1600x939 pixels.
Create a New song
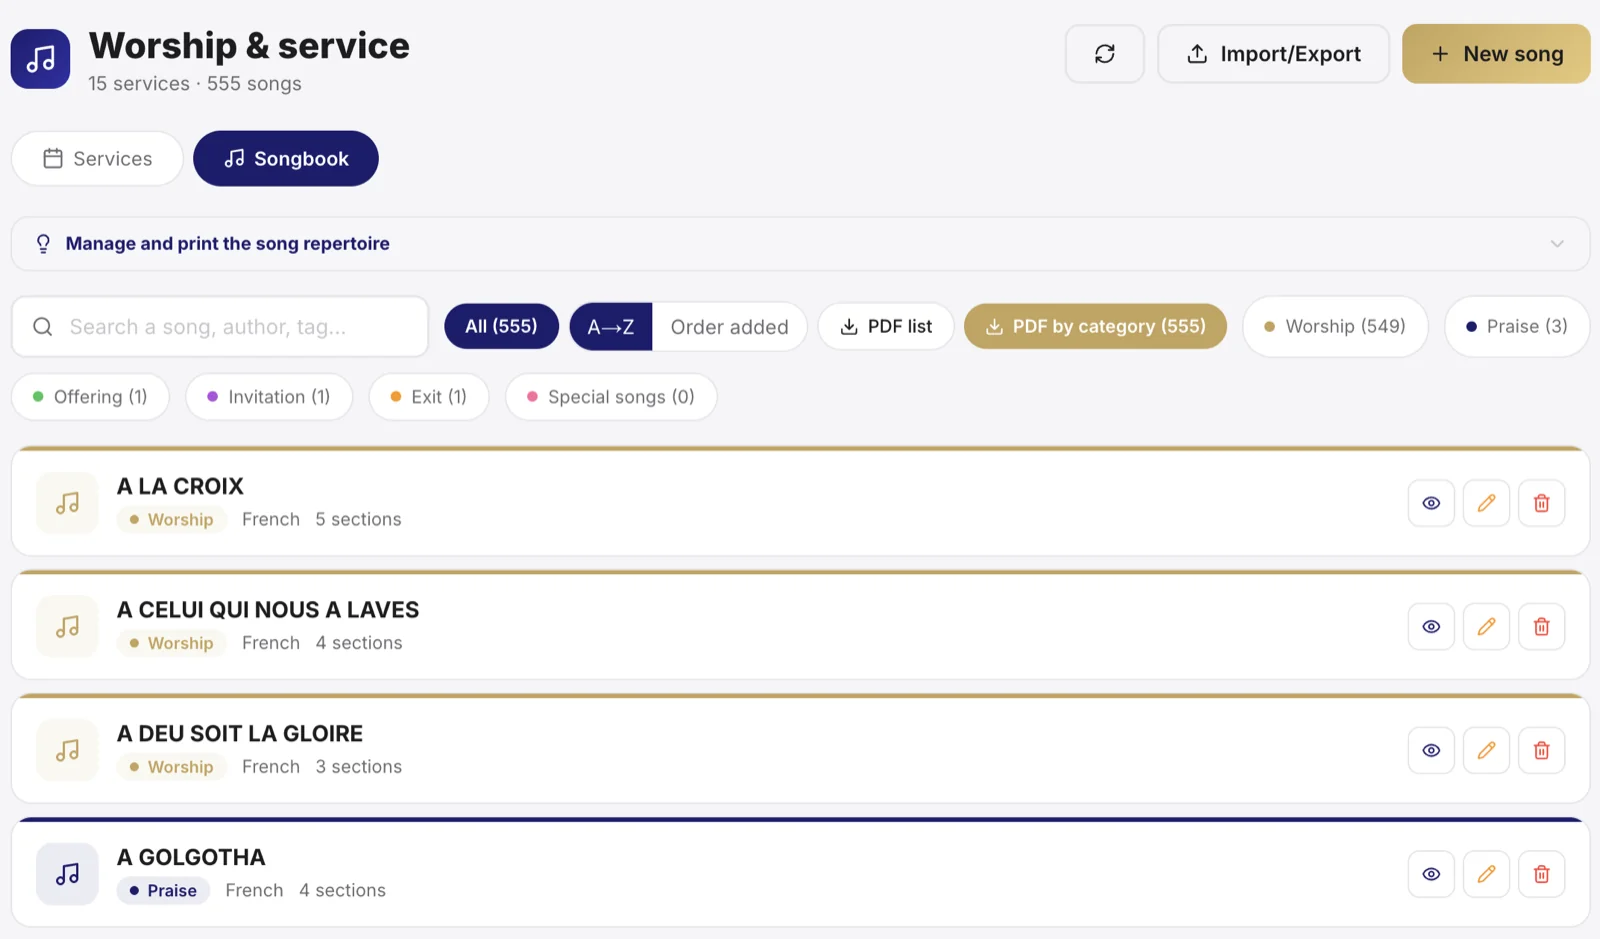[1496, 54]
